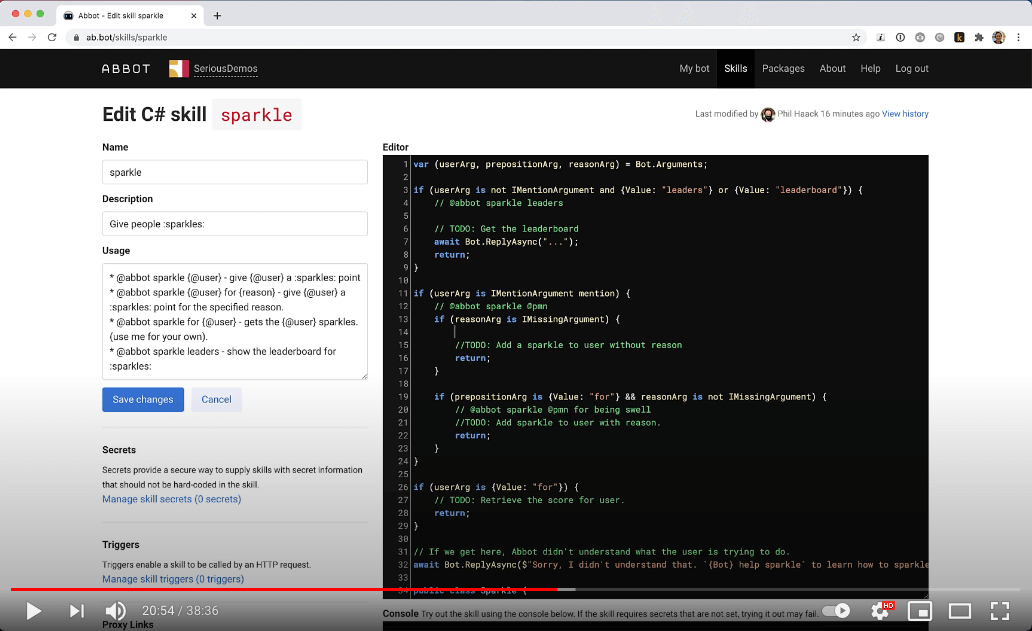Click the skill Name input field
The width and height of the screenshot is (1032, 631).
coord(235,172)
